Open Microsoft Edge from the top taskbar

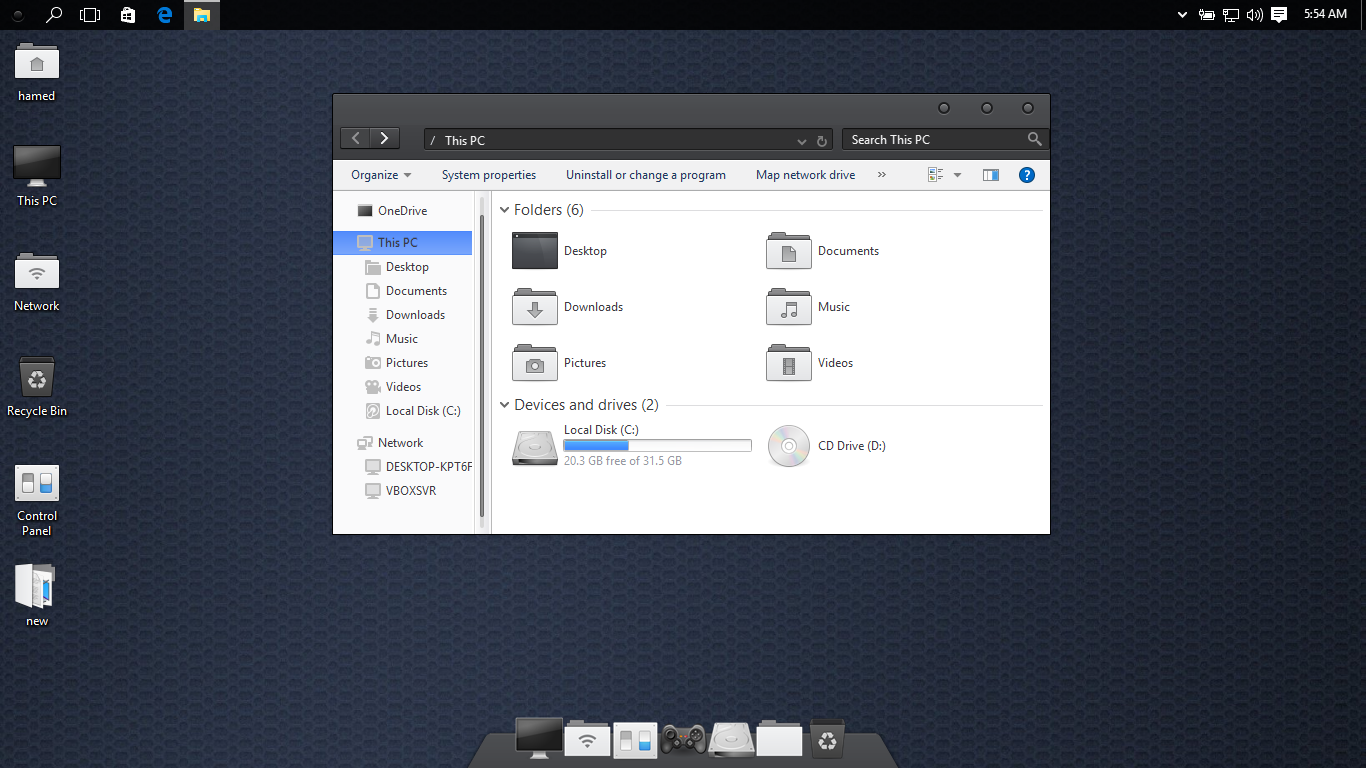165,15
